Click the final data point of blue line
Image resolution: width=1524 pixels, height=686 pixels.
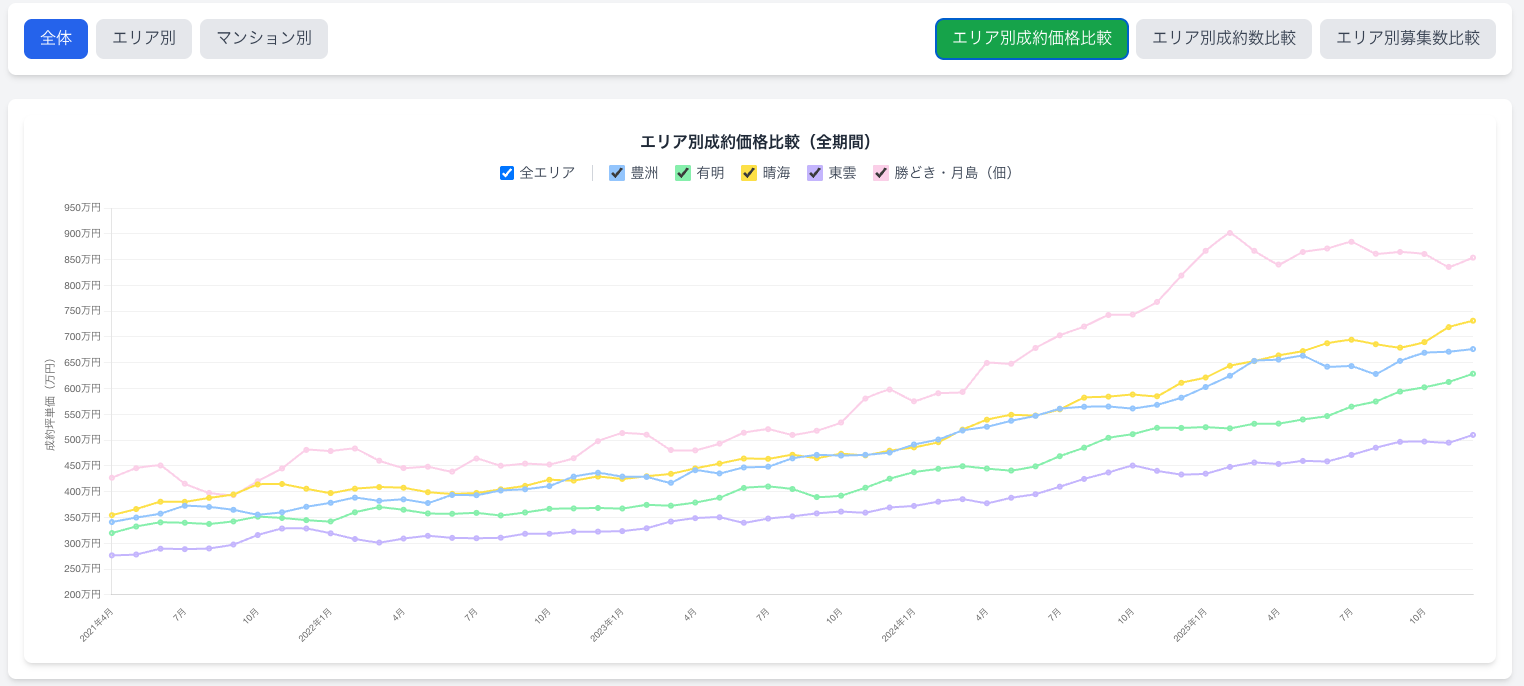pos(1473,349)
